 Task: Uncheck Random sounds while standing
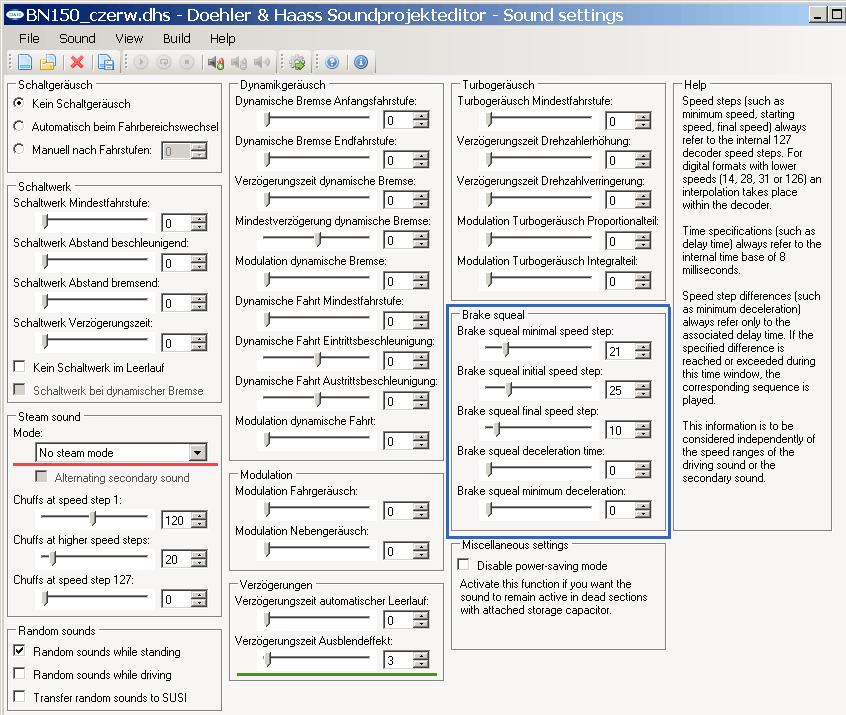coord(19,651)
